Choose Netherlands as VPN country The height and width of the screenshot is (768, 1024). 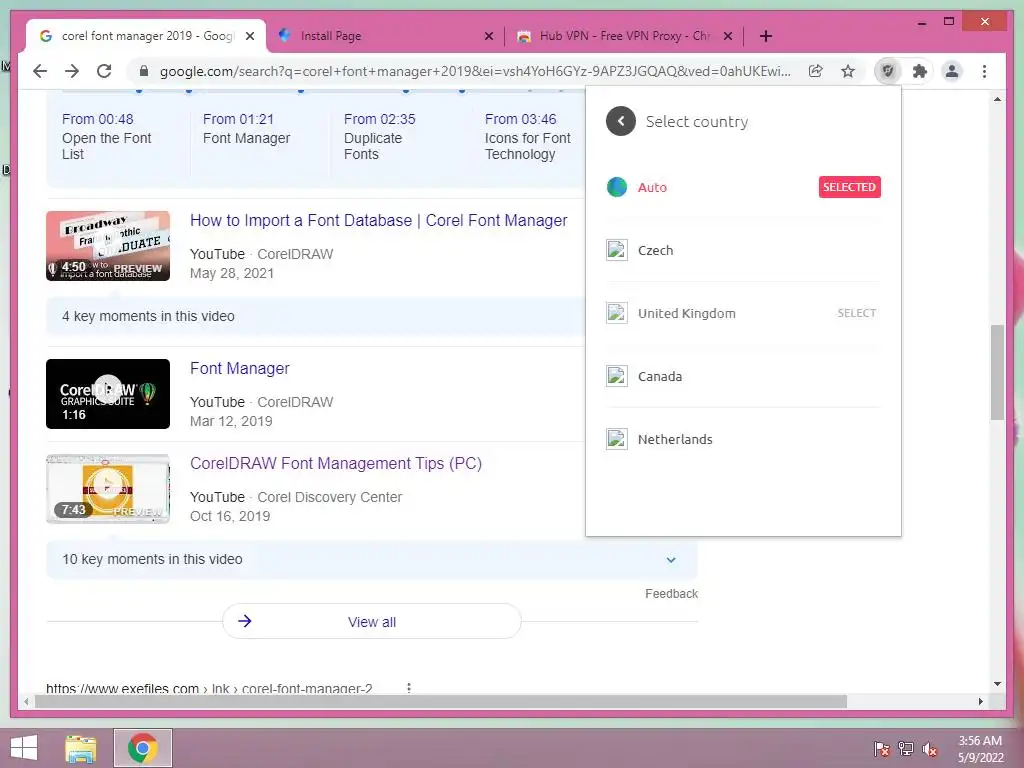(x=743, y=439)
